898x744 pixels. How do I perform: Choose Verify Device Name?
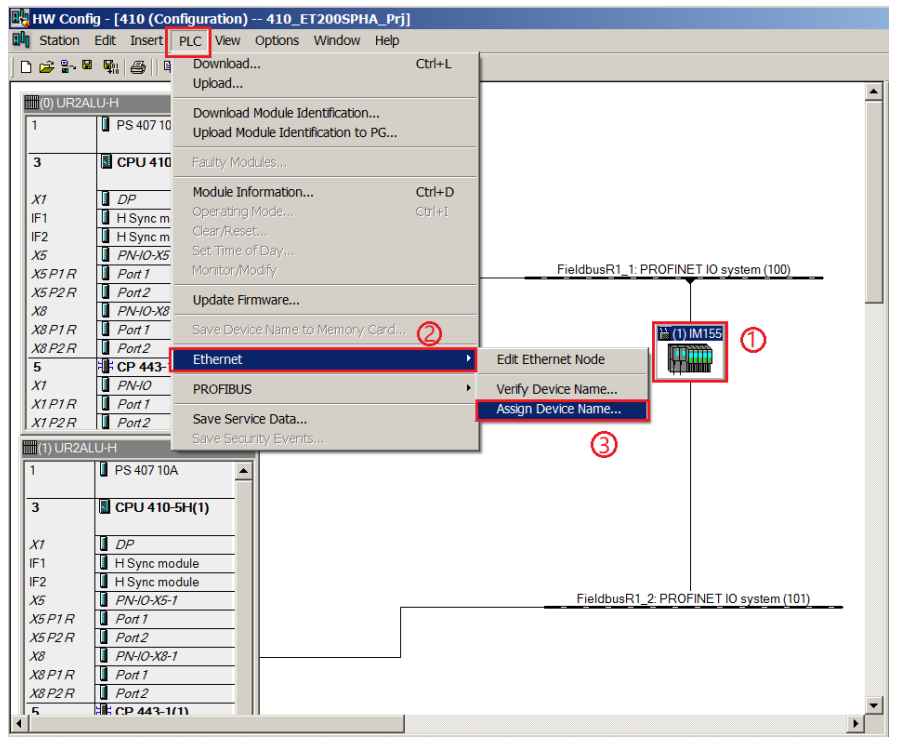(x=557, y=389)
